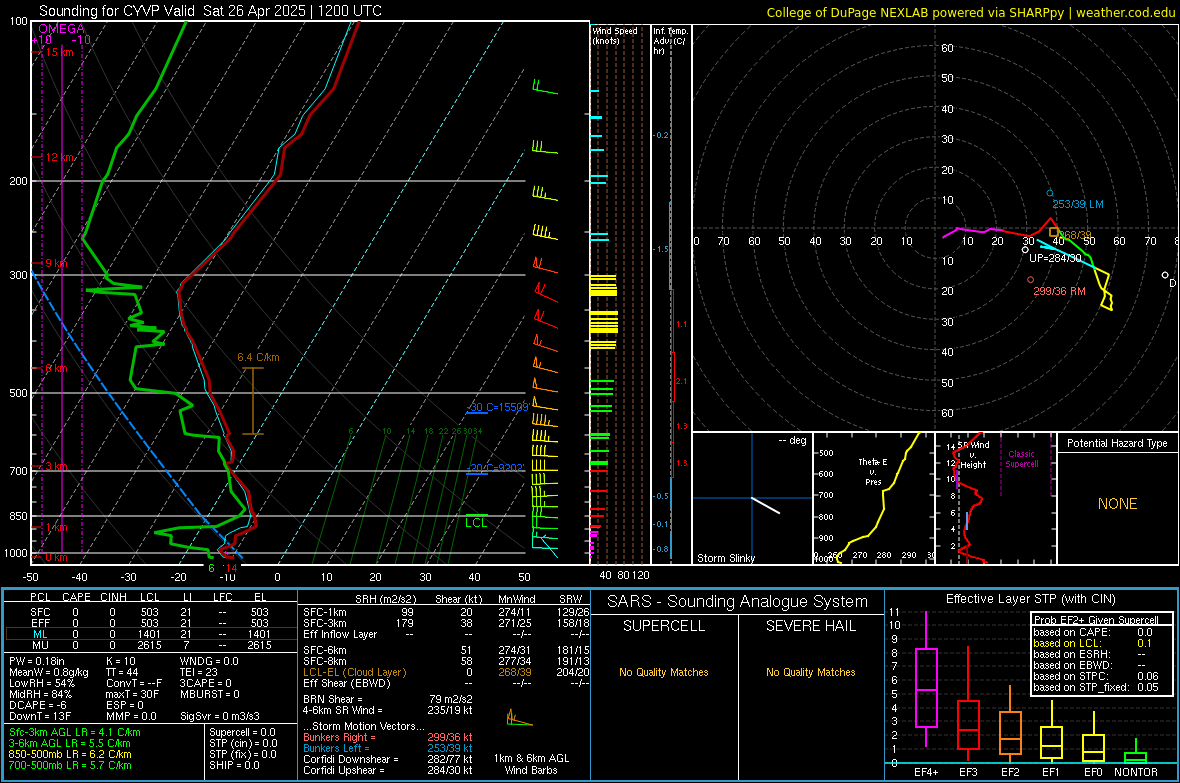
Task: Click the 'Eff Shear (EBWD)' row
Action: tap(446, 684)
